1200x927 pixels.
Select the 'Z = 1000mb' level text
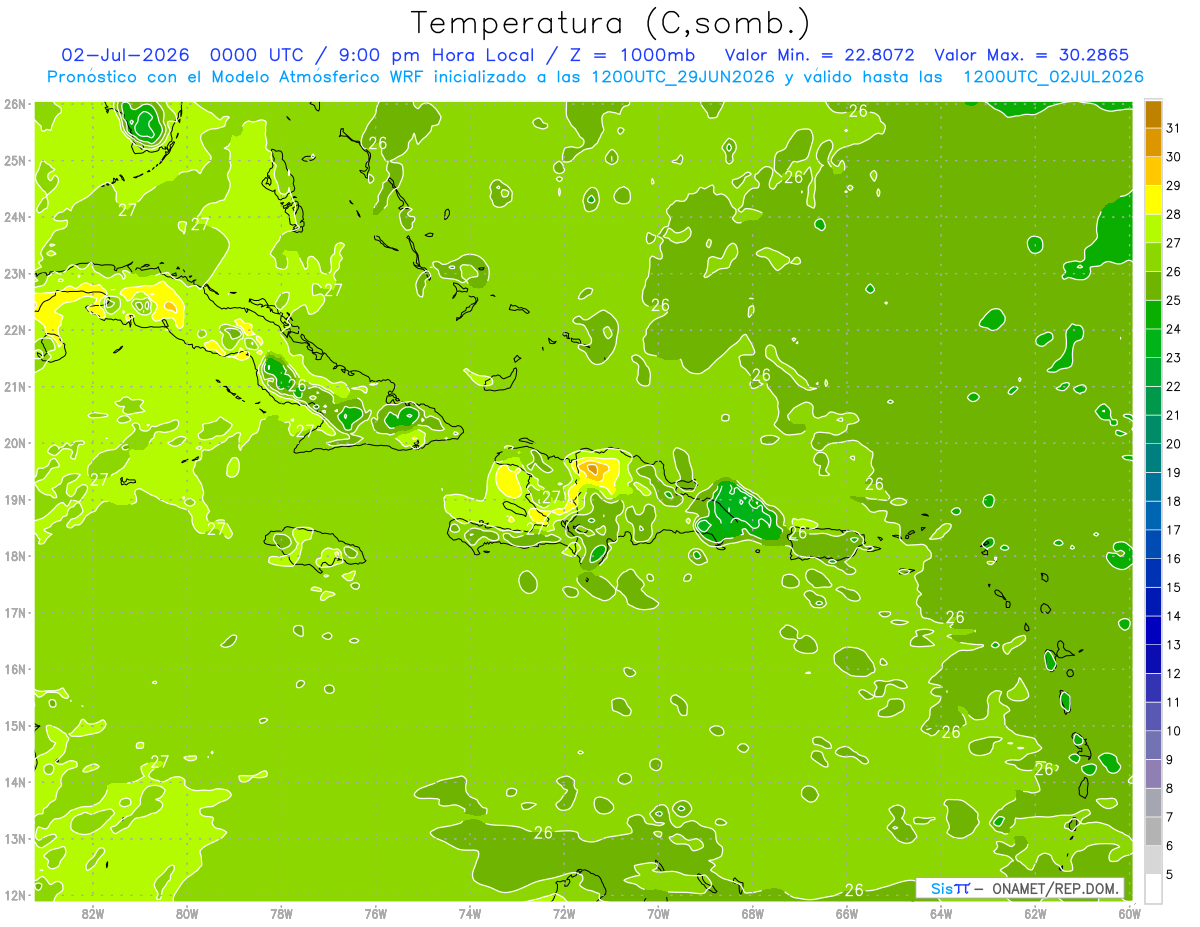(x=633, y=55)
